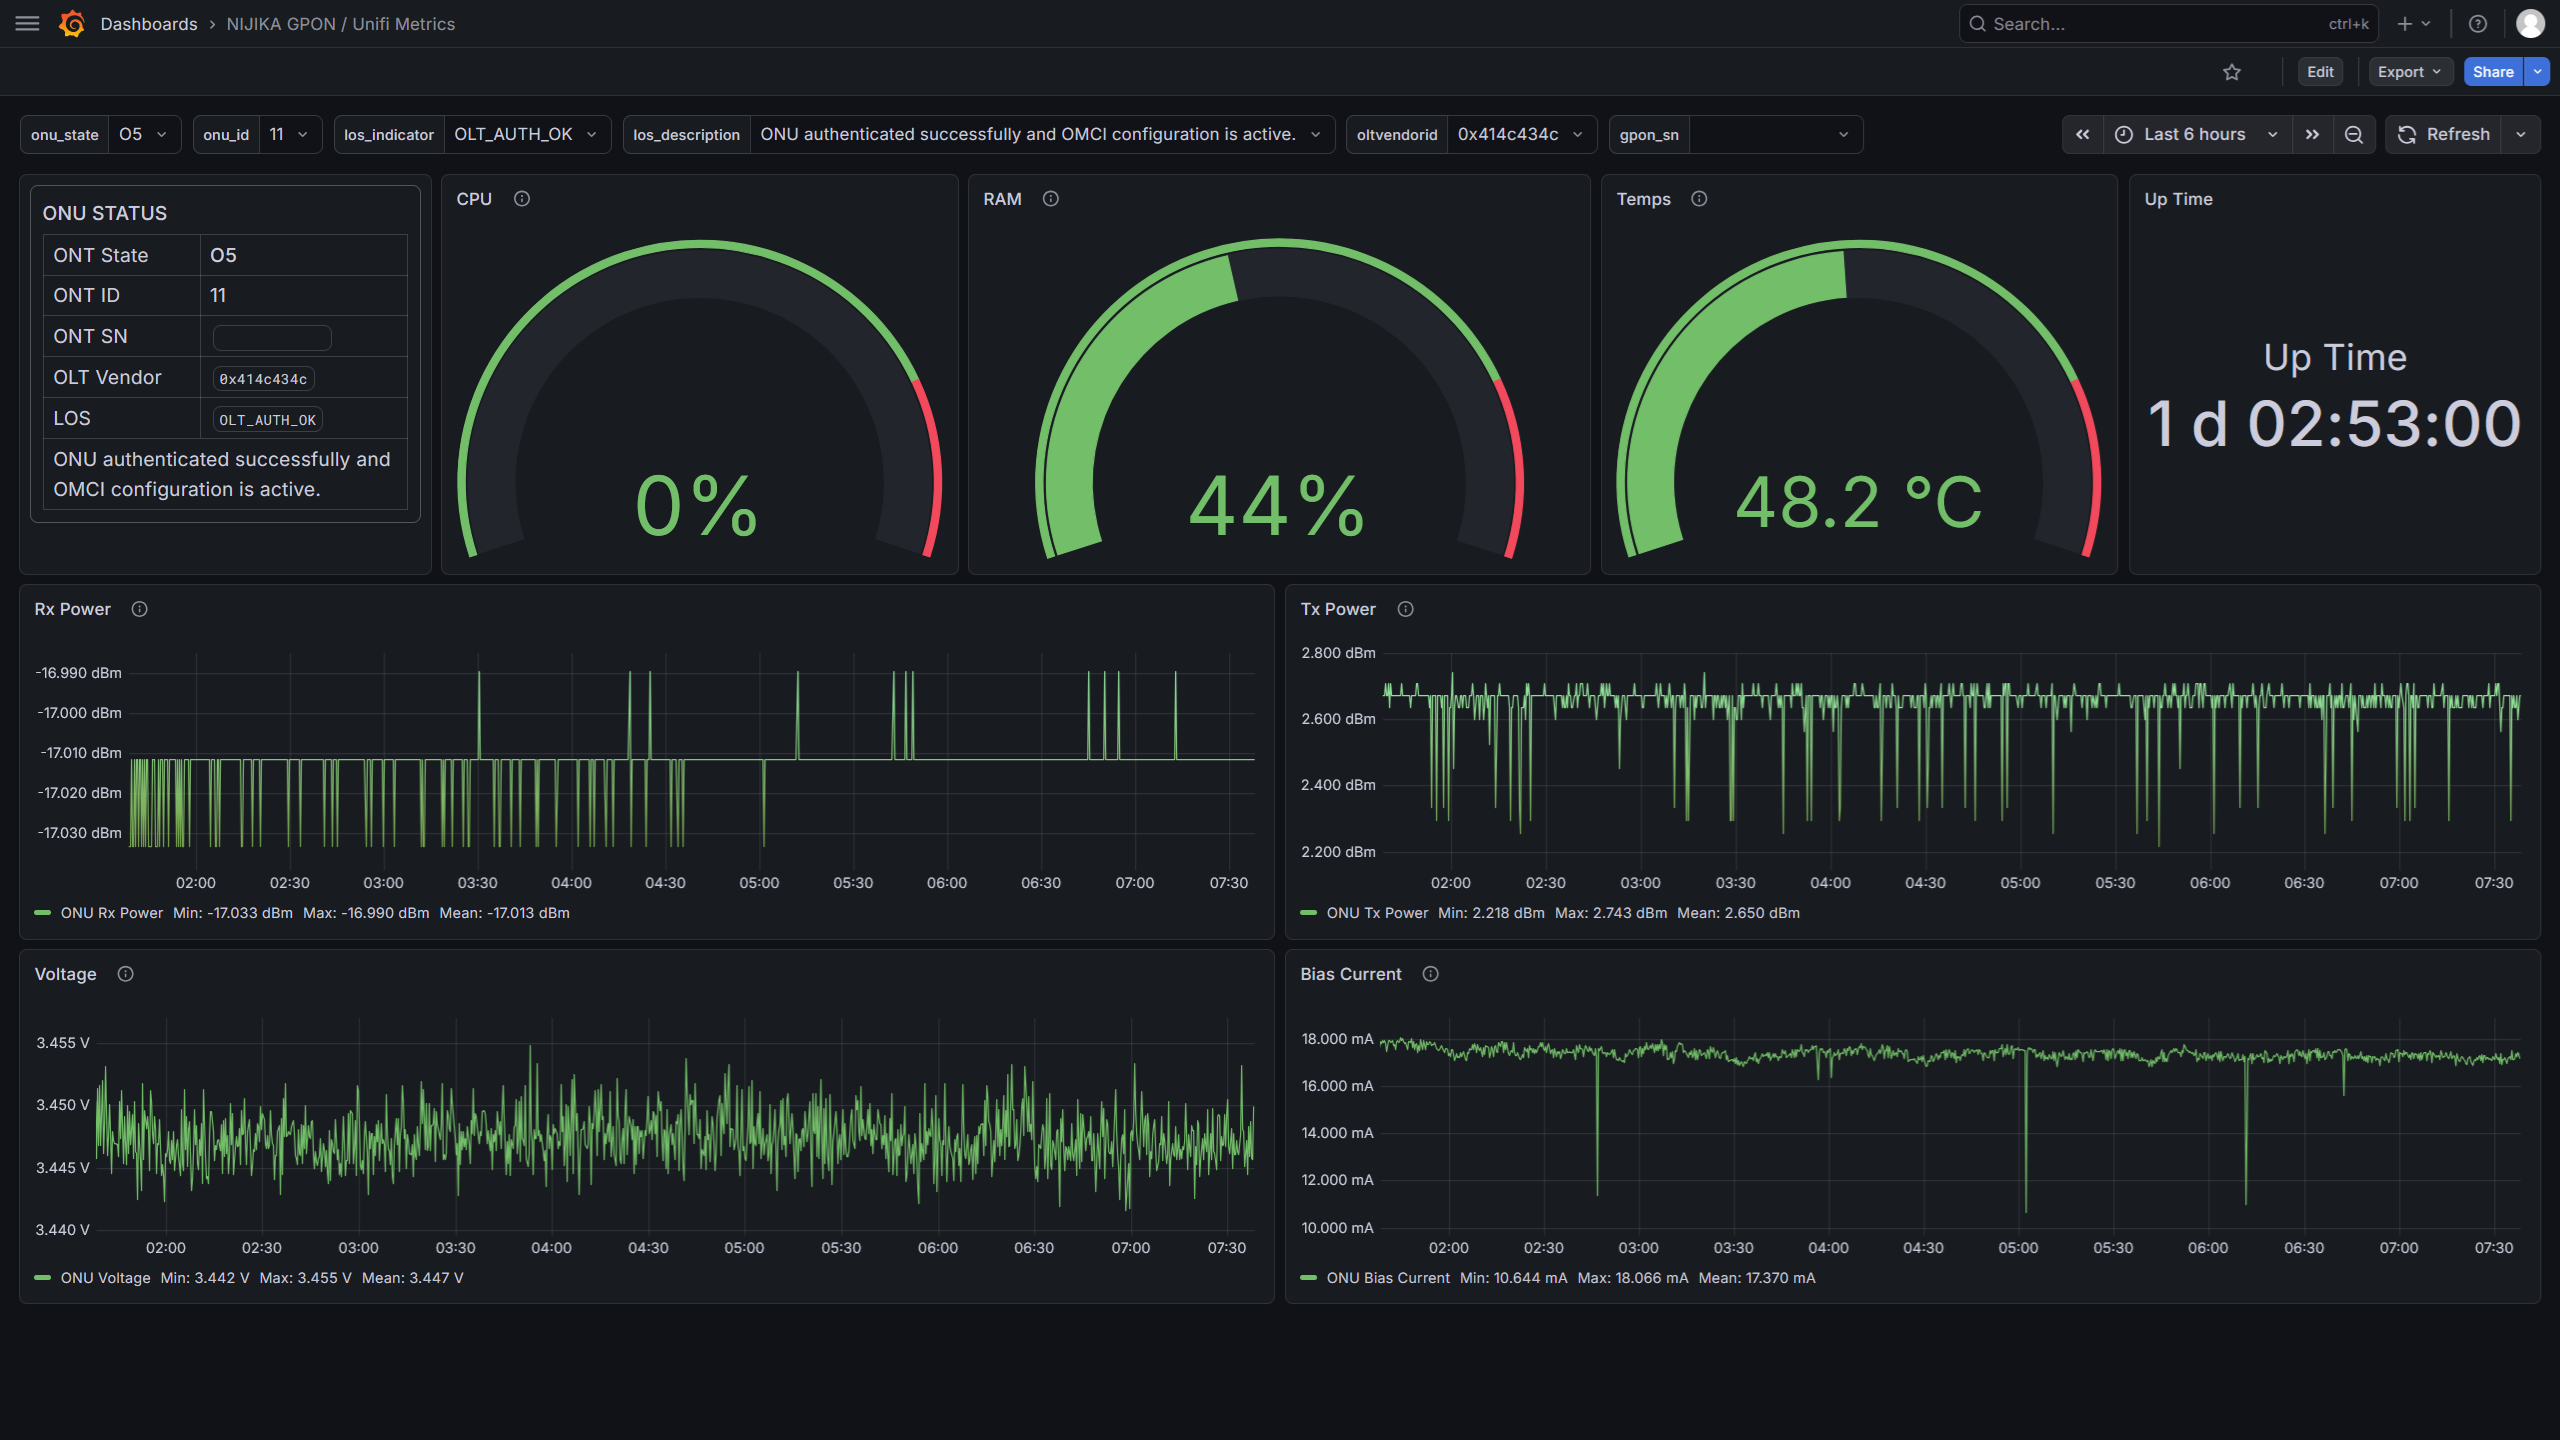Shift time range backward with double-left arrows
This screenshot has width=2560, height=1440.
click(2082, 134)
